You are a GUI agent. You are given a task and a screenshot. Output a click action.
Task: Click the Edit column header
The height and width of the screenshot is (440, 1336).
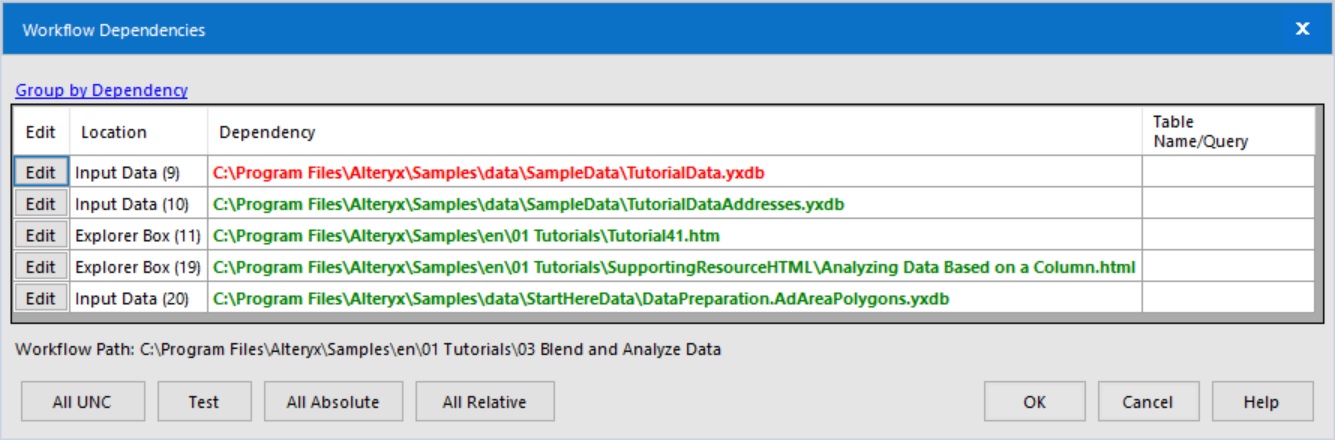(41, 132)
